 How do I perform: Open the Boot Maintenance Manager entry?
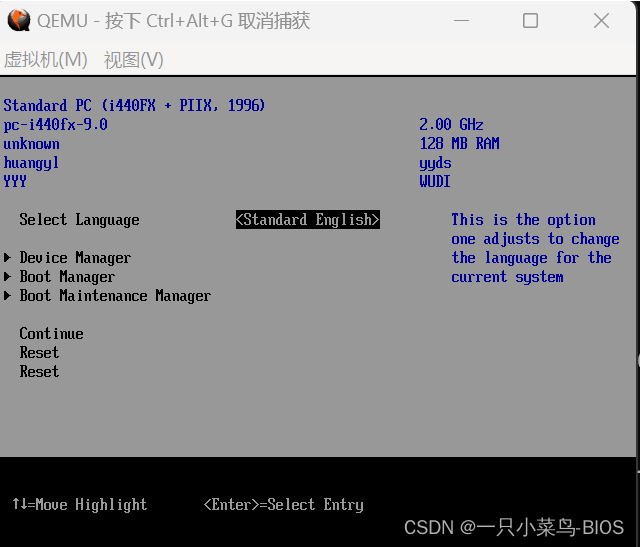tap(115, 296)
